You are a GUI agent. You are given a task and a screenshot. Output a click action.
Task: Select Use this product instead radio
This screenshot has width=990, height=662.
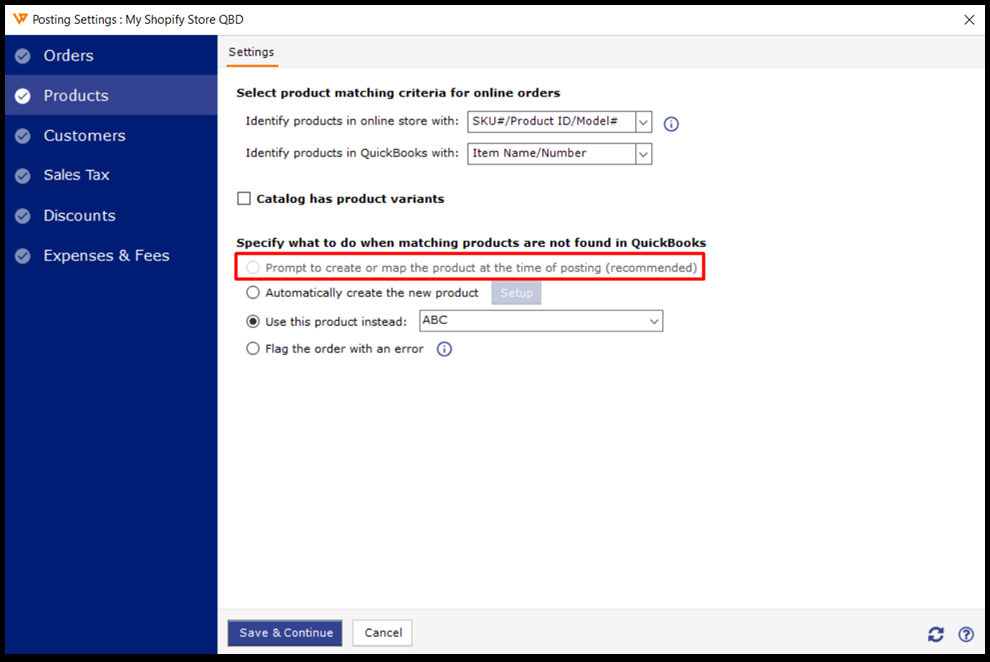click(x=253, y=322)
